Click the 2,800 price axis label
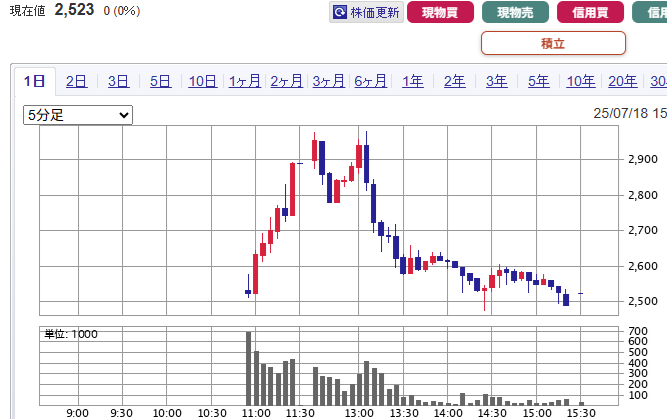The image size is (667, 419). click(x=643, y=195)
